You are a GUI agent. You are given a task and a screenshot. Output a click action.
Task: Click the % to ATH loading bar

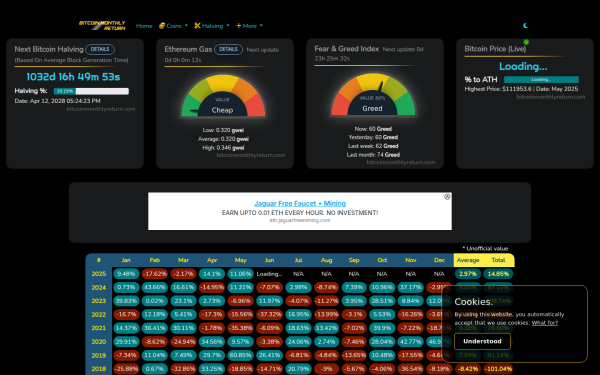[541, 80]
